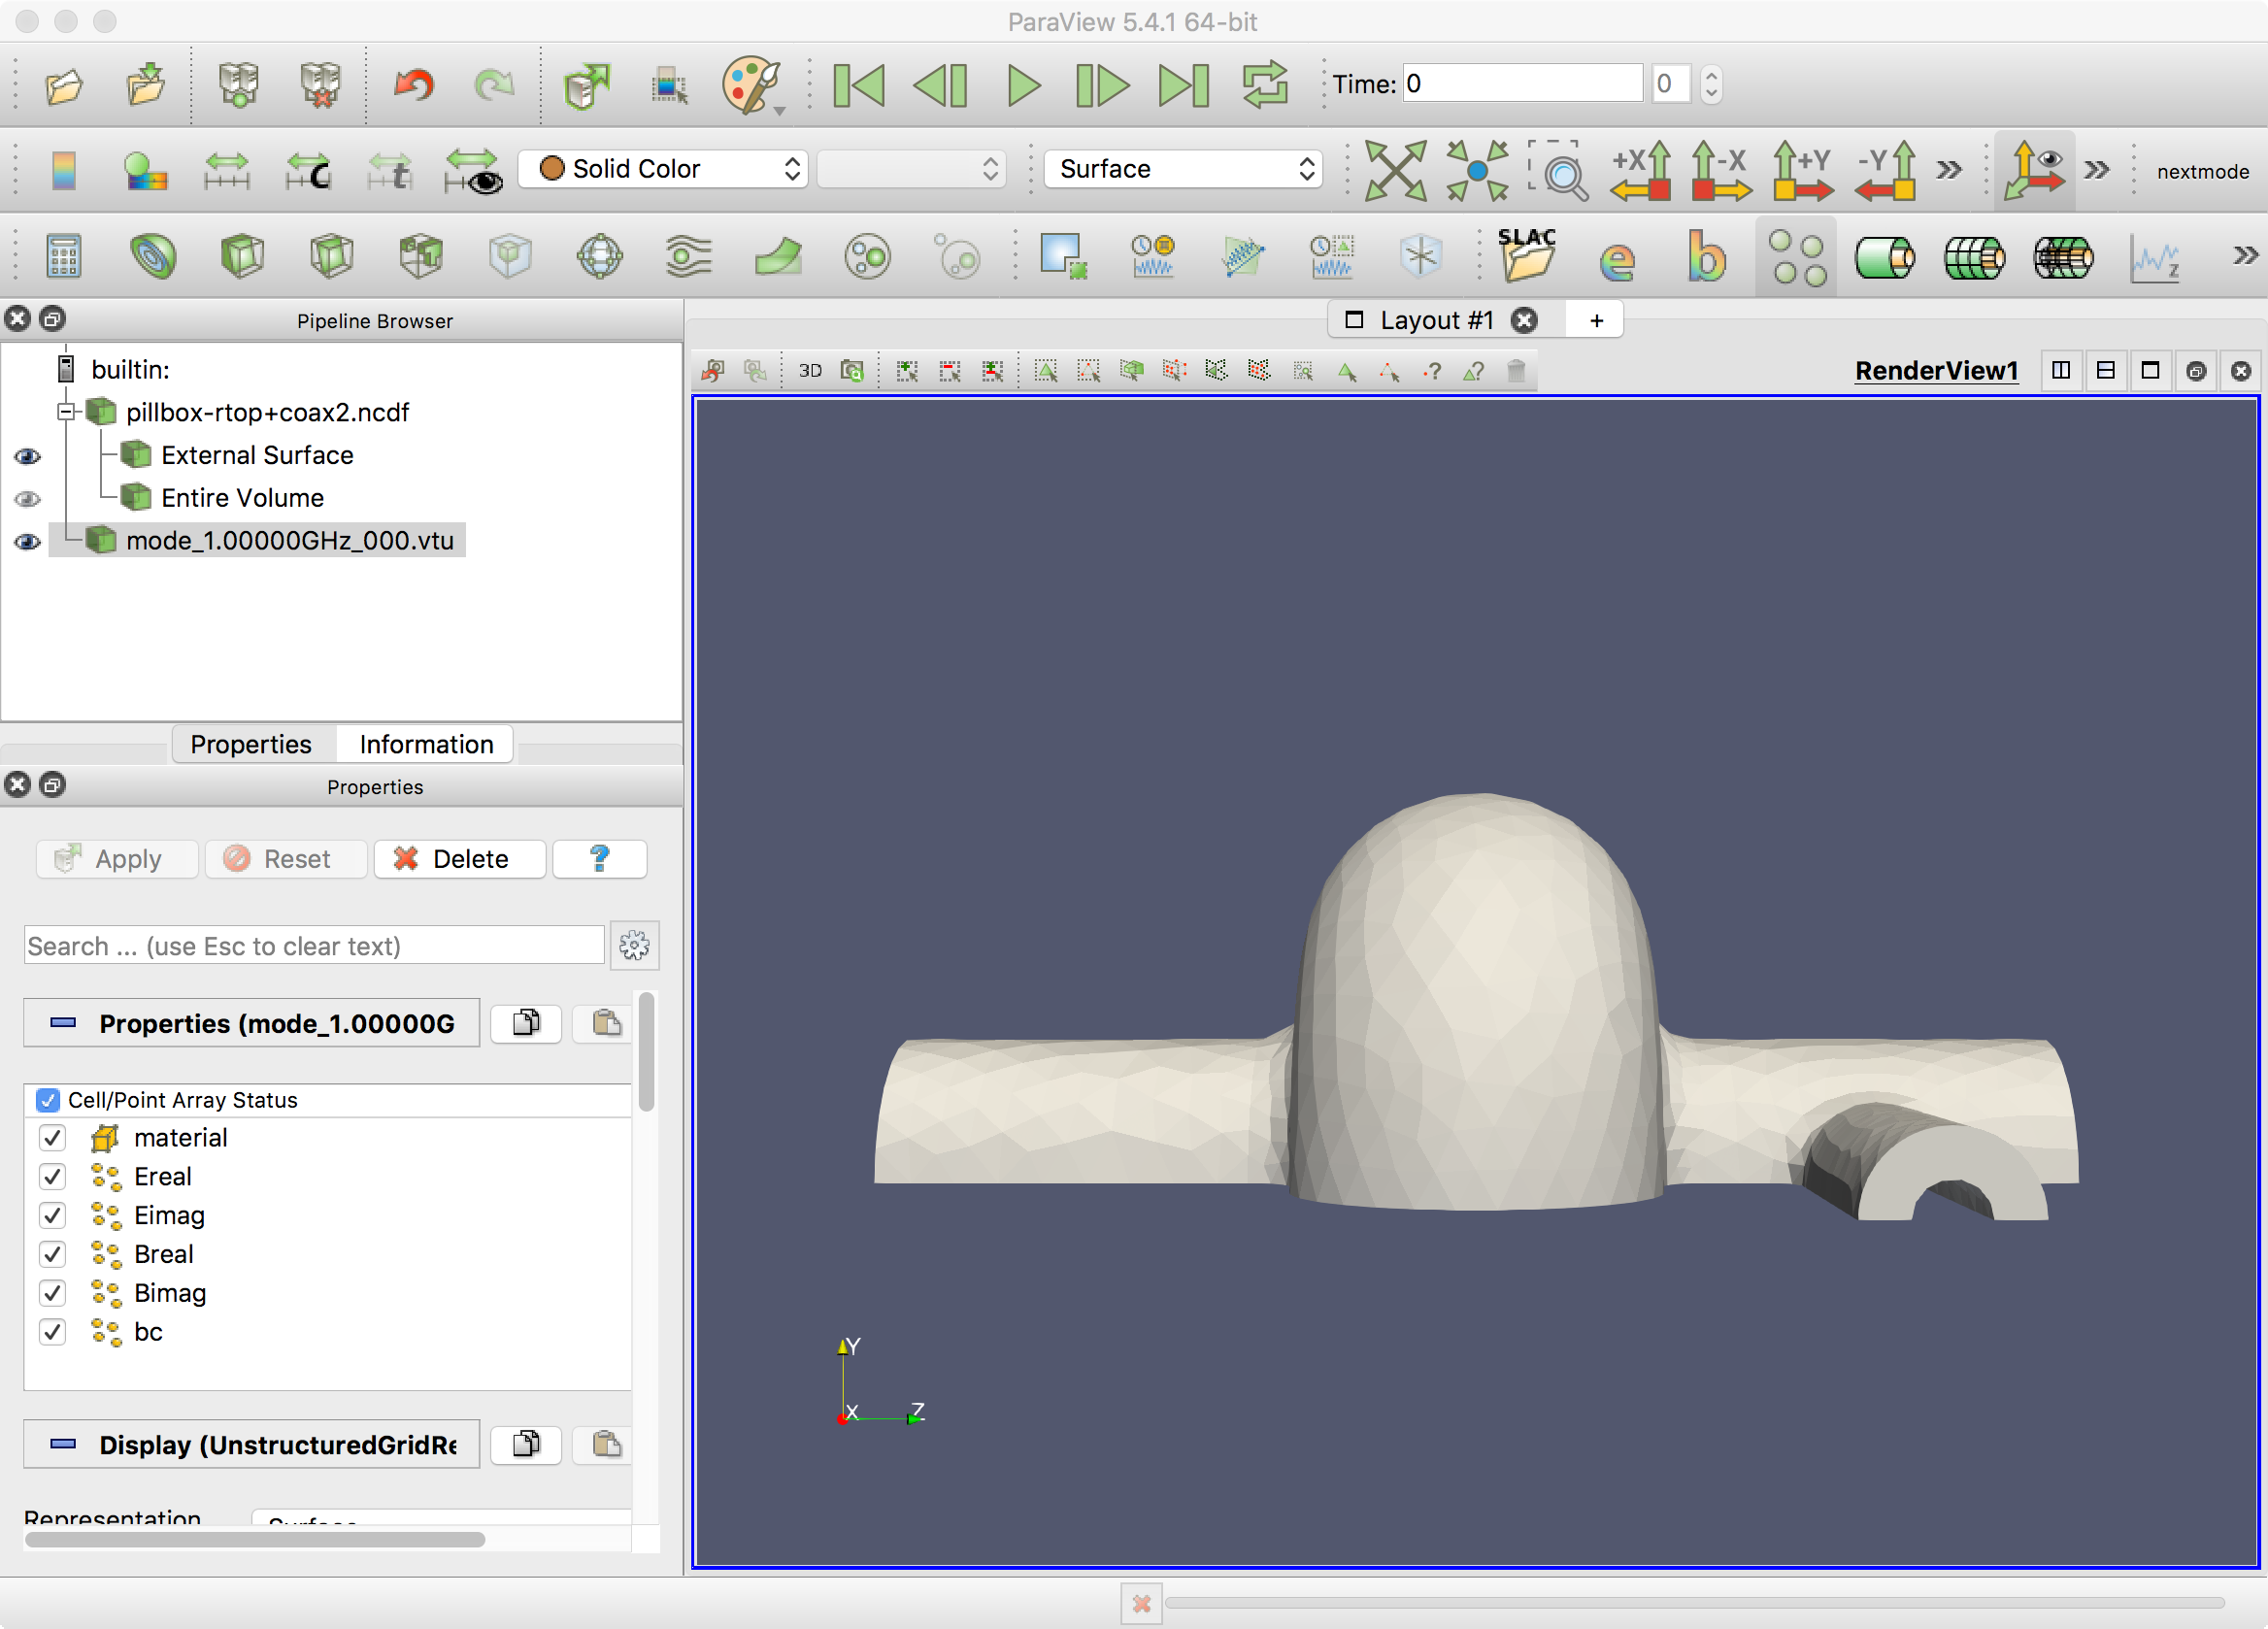This screenshot has width=2268, height=1629.
Task: Switch to the Information tab
Action: pos(426,744)
